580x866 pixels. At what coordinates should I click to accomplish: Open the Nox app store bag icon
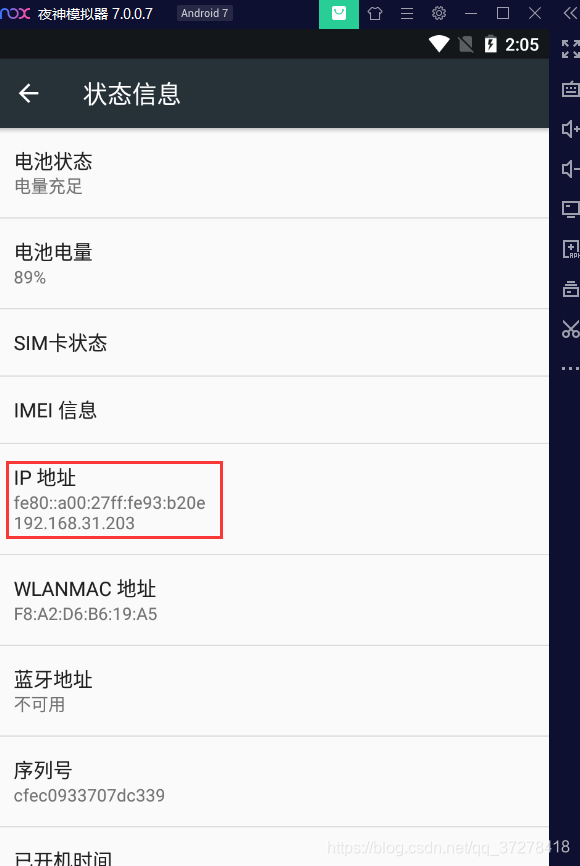(x=339, y=14)
